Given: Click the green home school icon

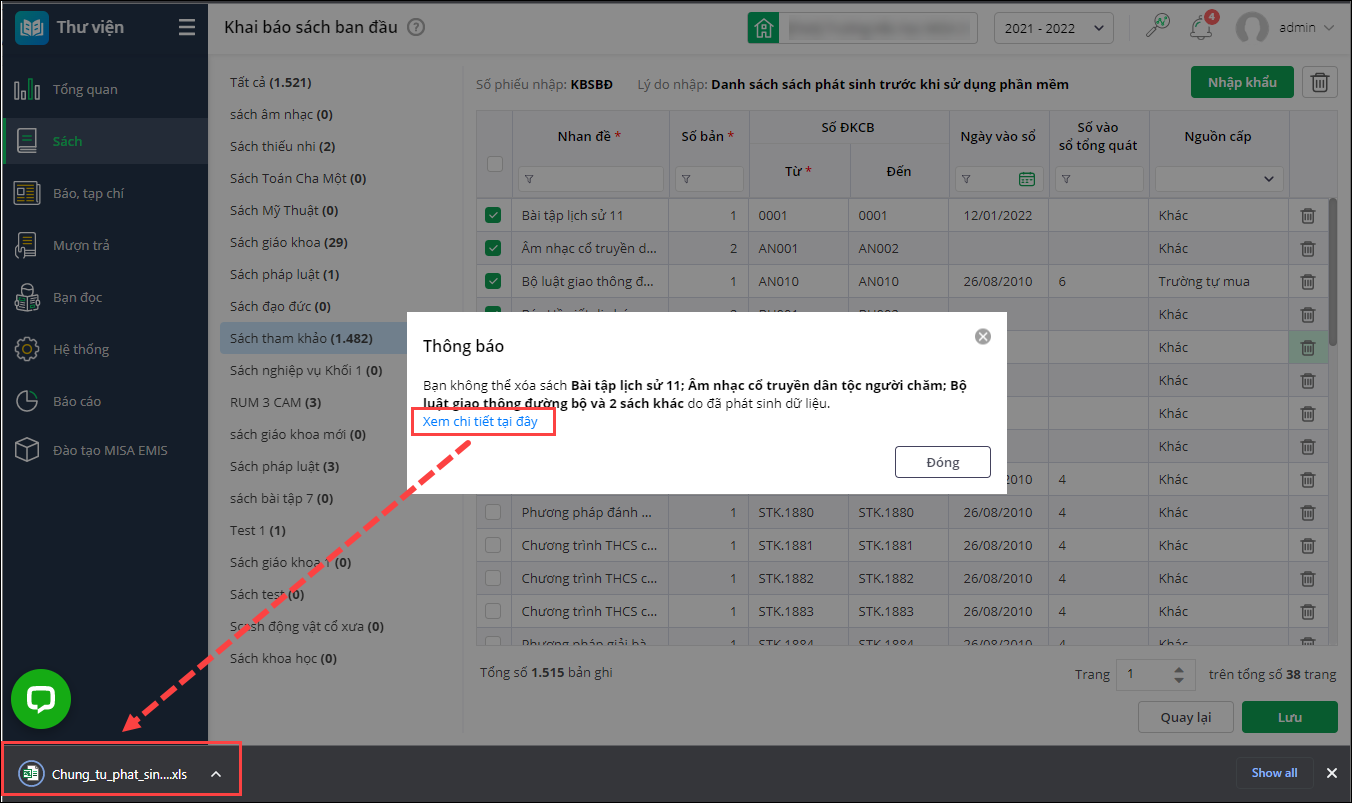Looking at the screenshot, I should coord(763,28).
